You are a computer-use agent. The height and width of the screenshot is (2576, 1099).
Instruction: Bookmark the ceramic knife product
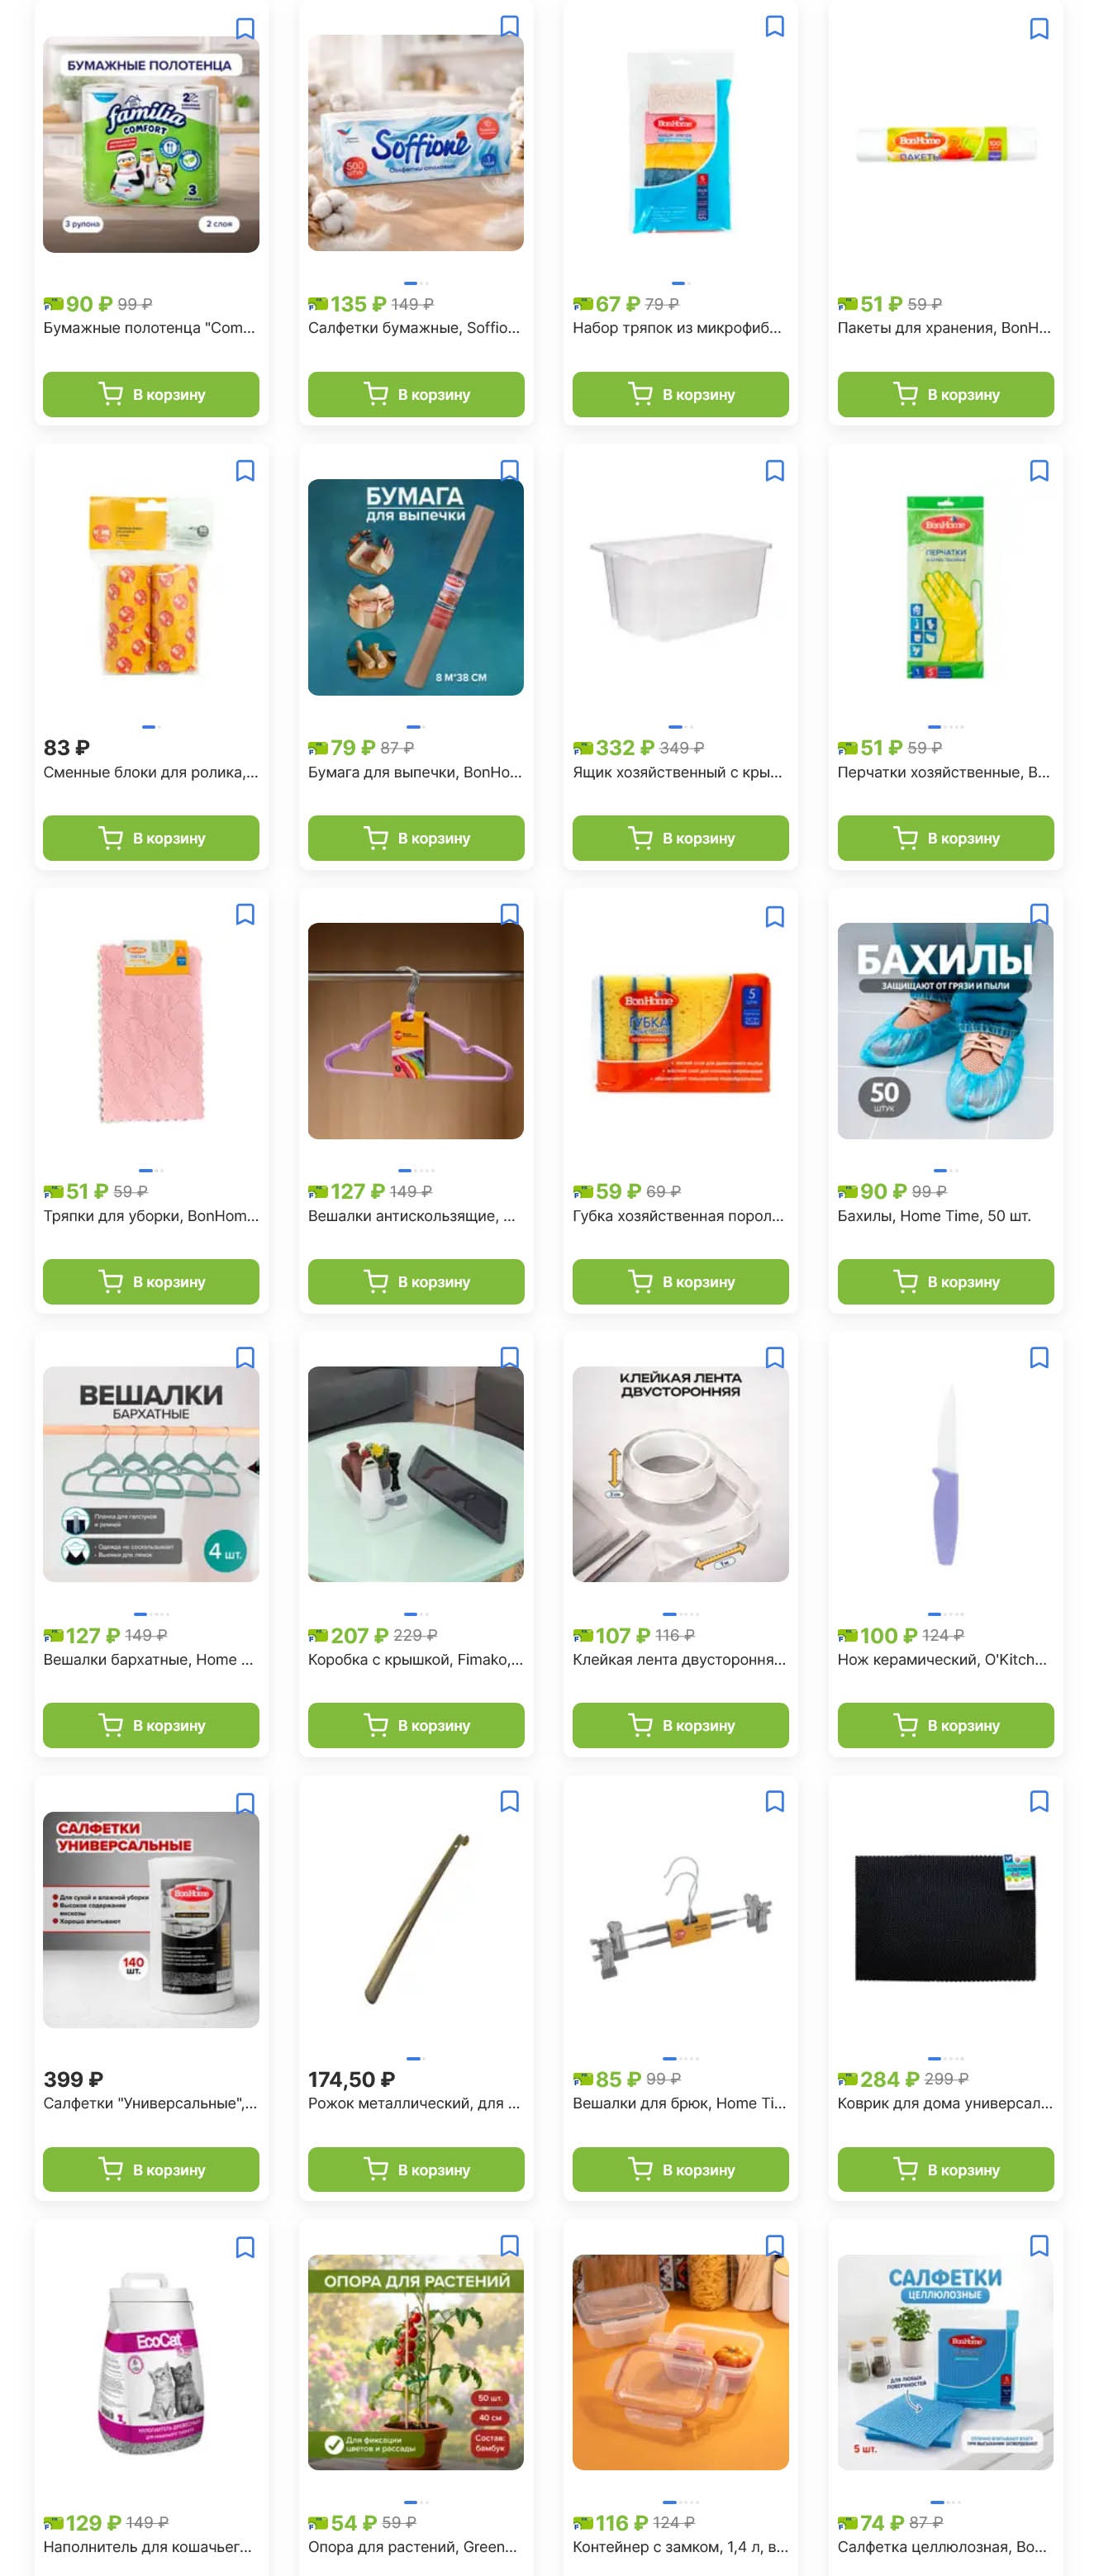[1039, 1358]
